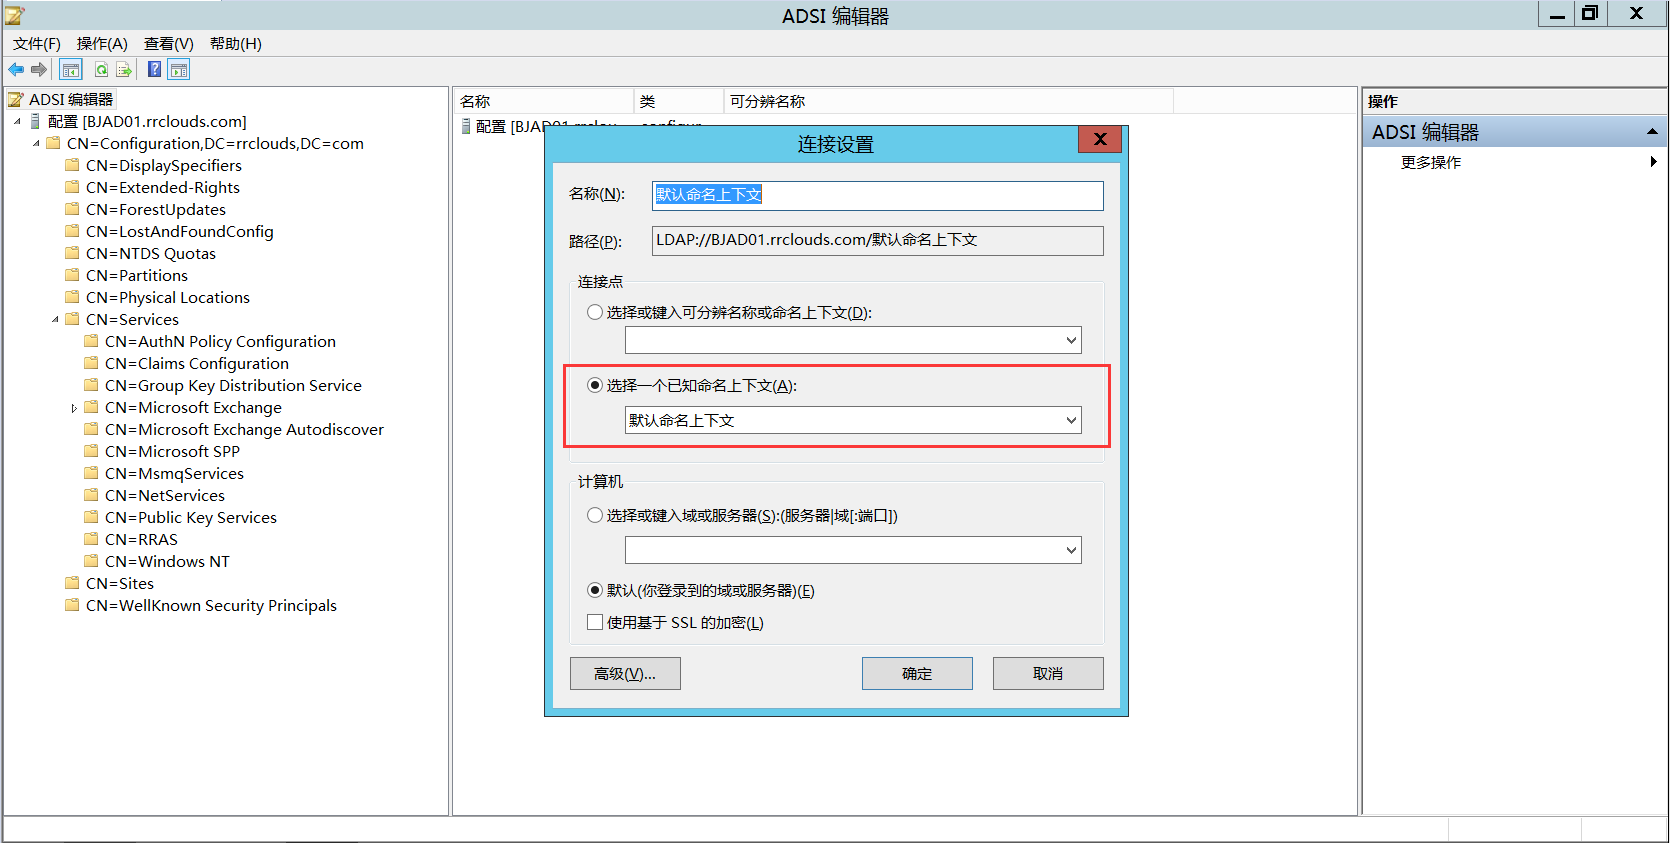Click the Export List toolbar icon
The width and height of the screenshot is (1671, 843).
click(x=124, y=69)
